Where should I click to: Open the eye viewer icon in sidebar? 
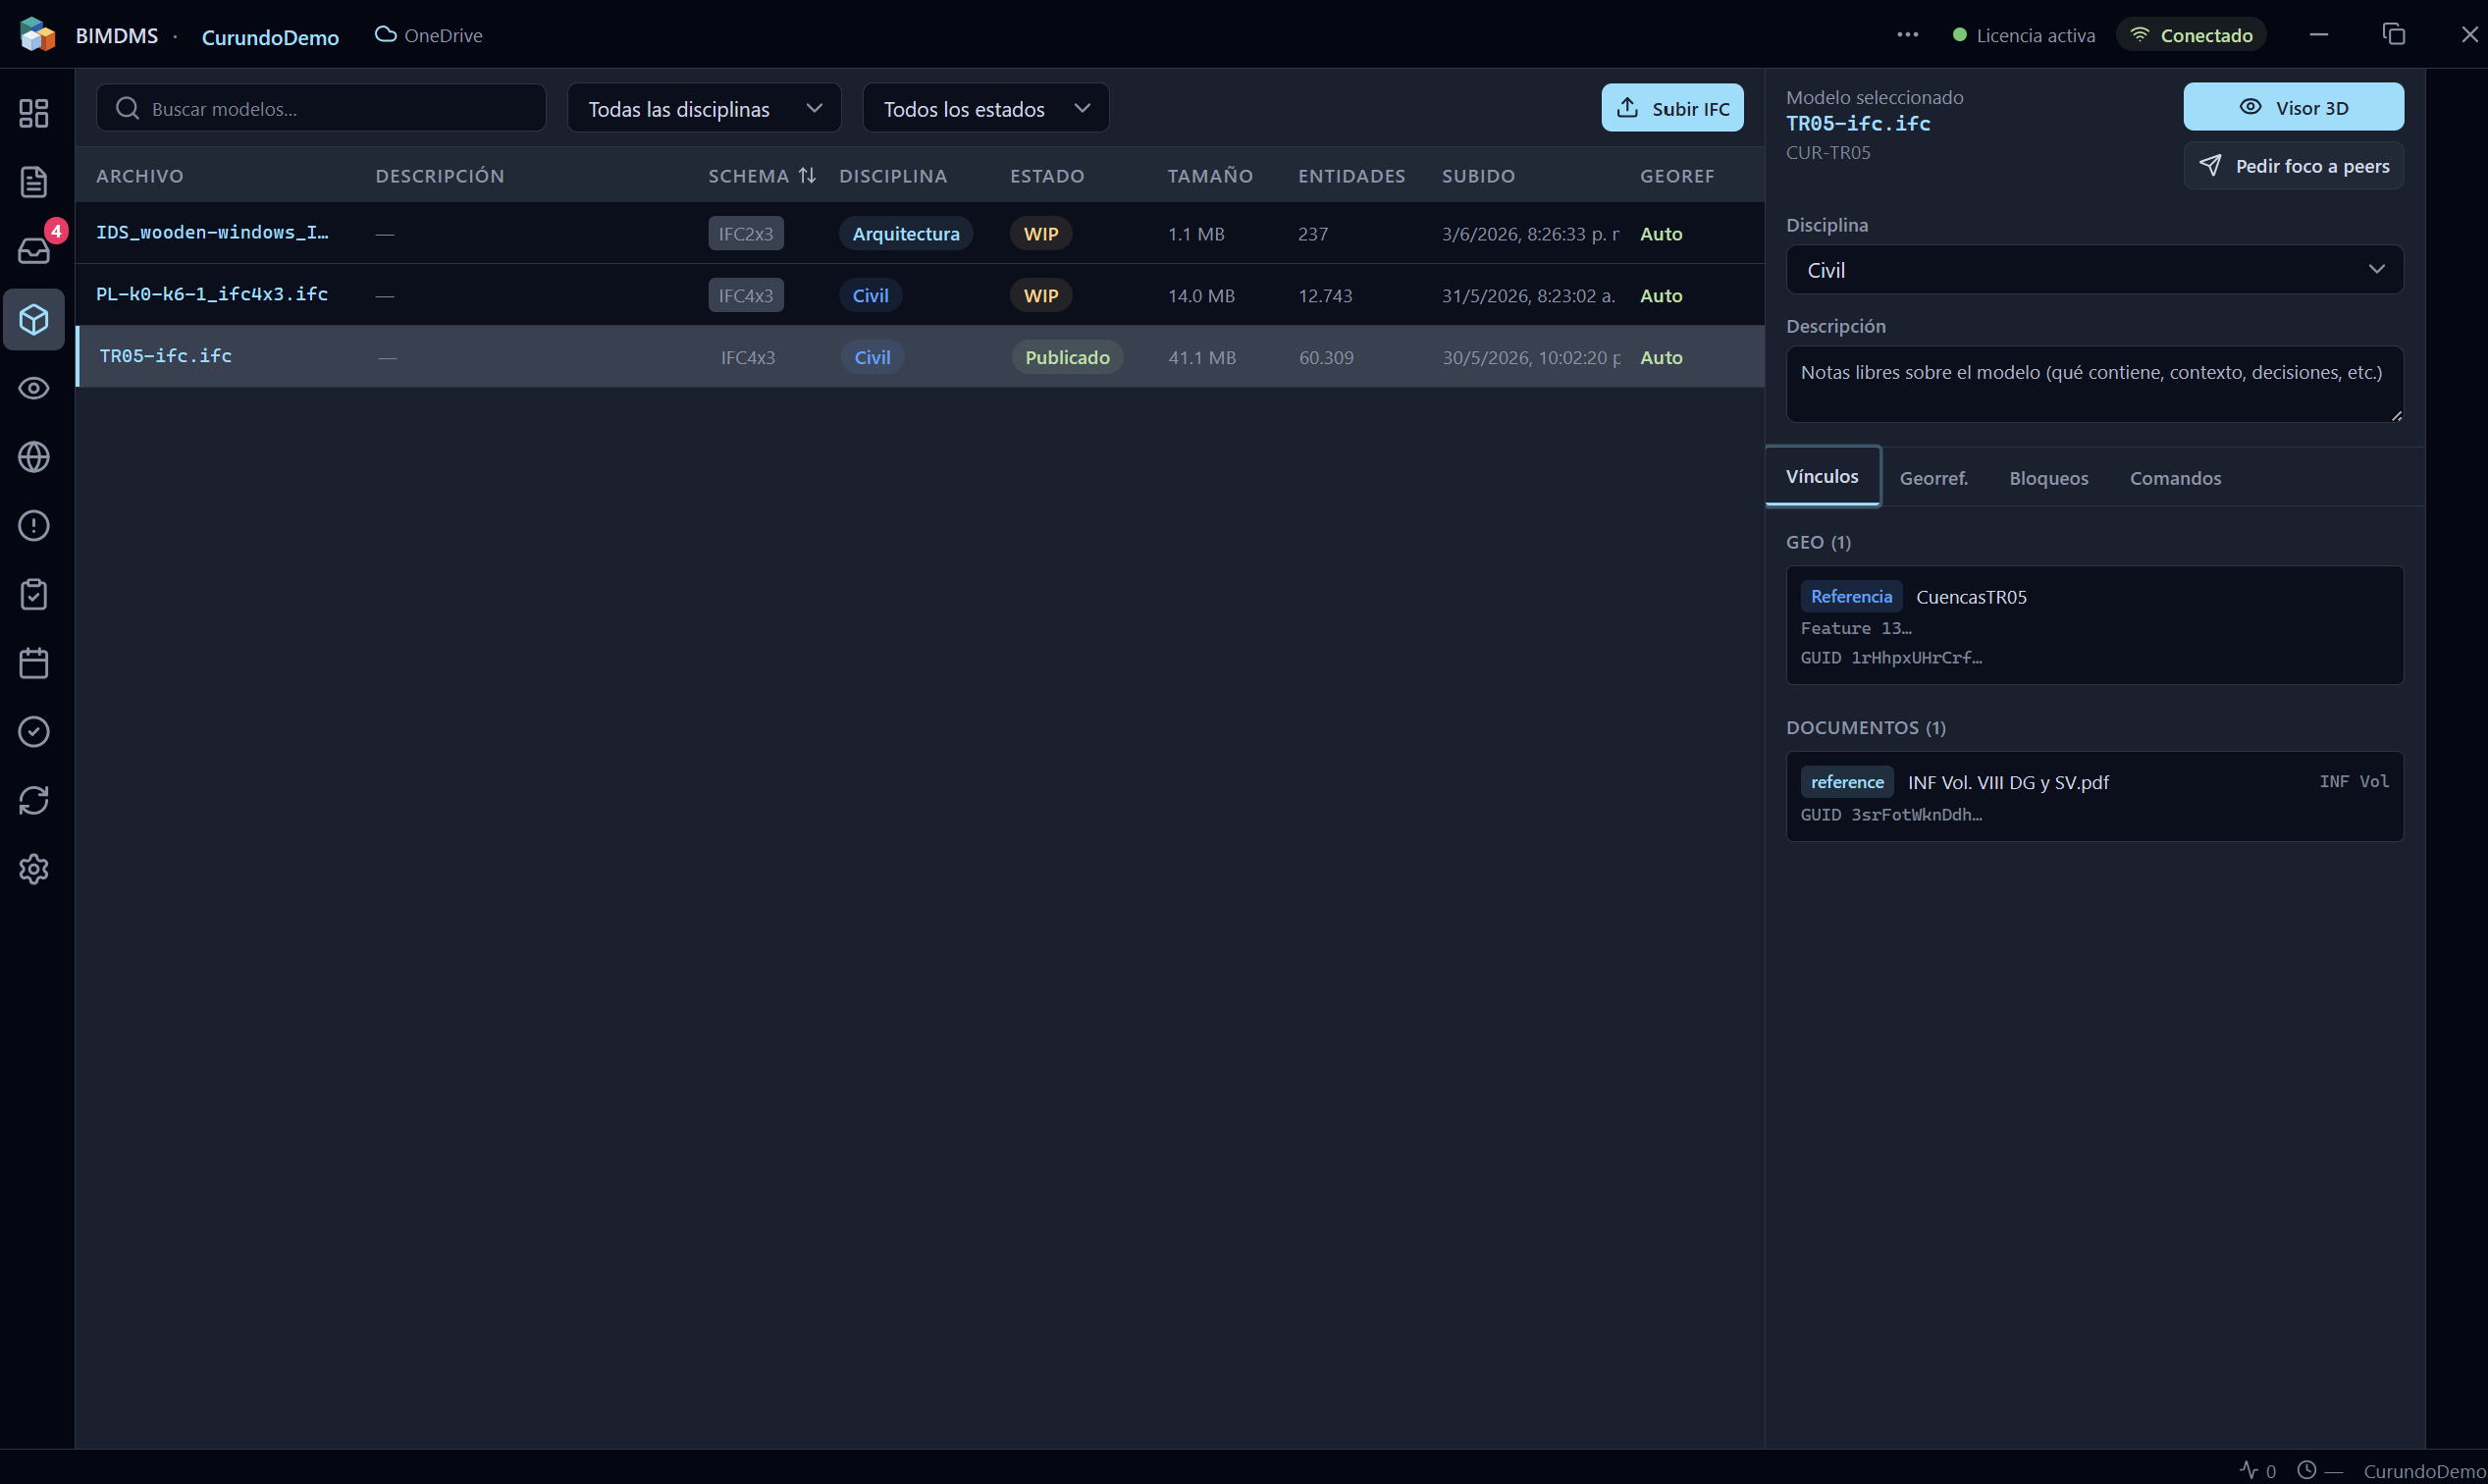coord(34,388)
